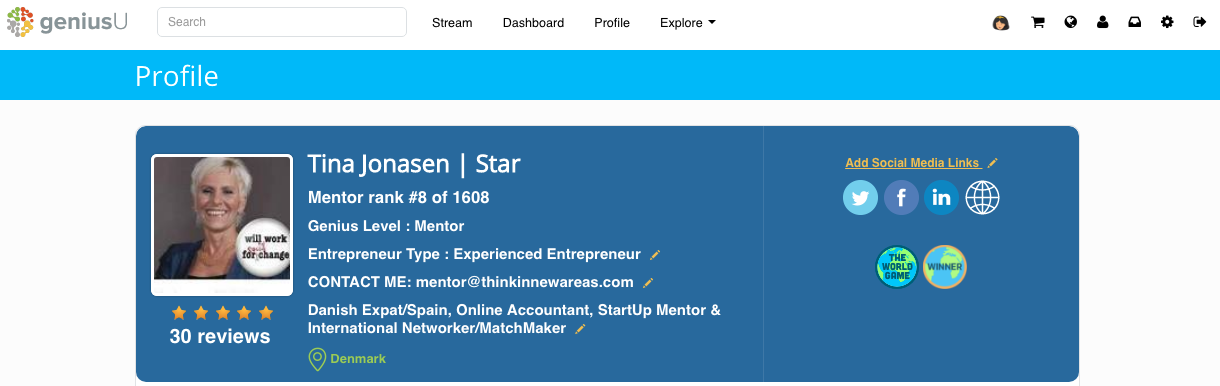Open the user account icon

(1103, 23)
